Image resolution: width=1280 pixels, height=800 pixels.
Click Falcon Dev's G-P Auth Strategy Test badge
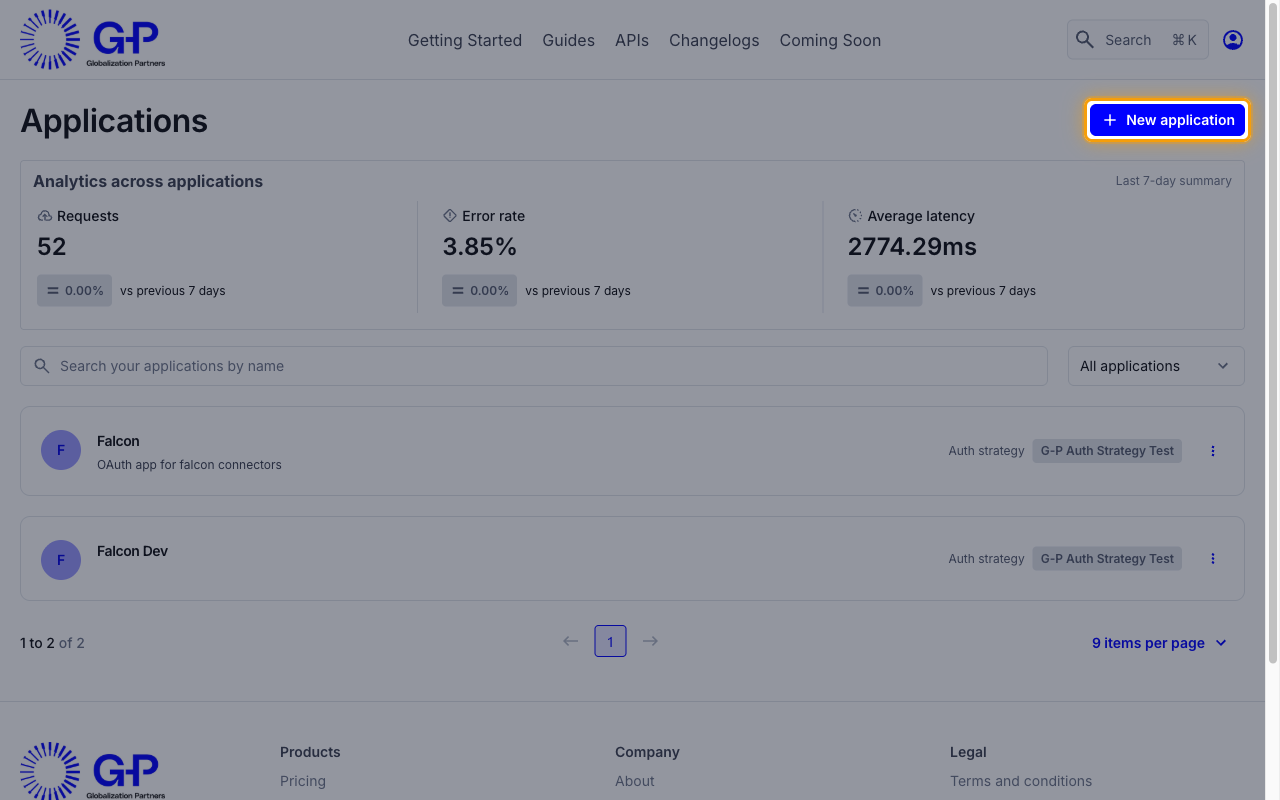(x=1107, y=559)
